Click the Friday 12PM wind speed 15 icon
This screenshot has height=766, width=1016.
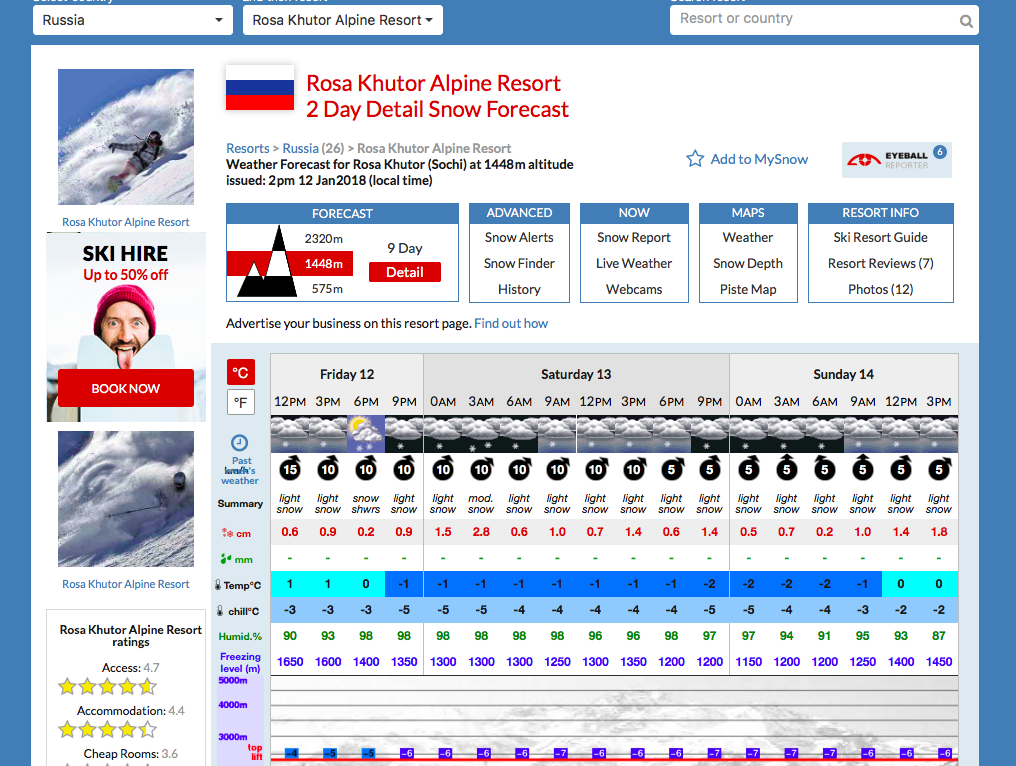click(290, 470)
